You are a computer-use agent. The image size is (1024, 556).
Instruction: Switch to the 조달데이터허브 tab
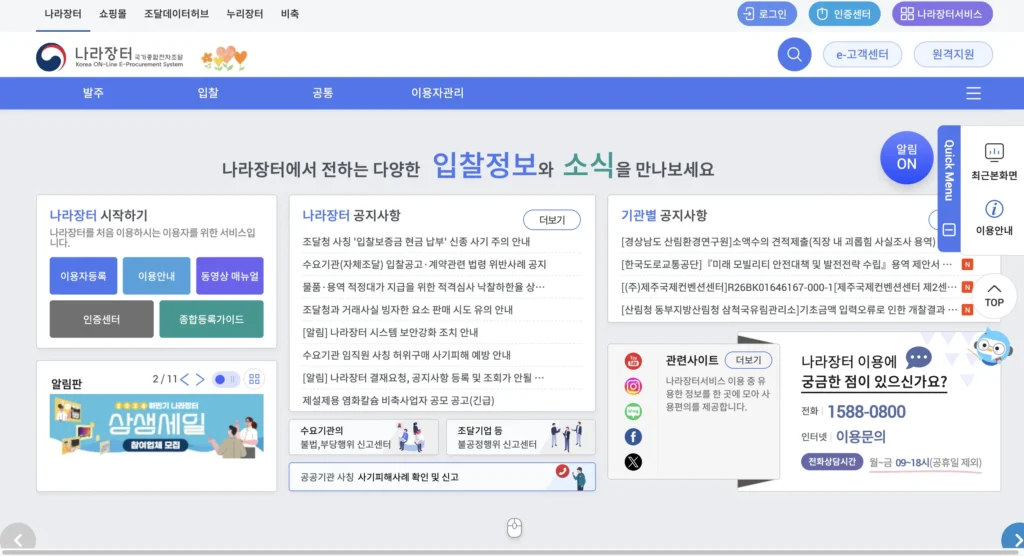pos(176,14)
